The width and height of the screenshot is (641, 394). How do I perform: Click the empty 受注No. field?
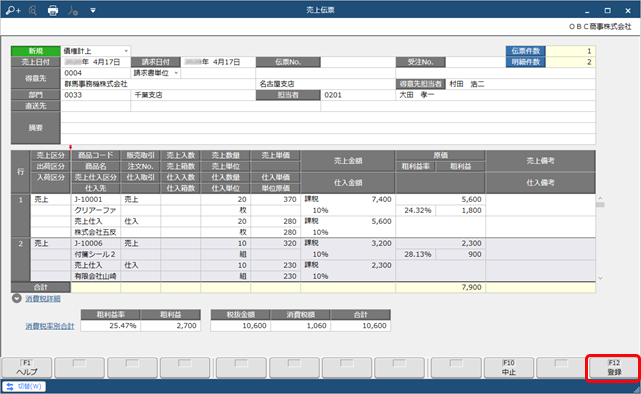pyautogui.click(x=475, y=62)
